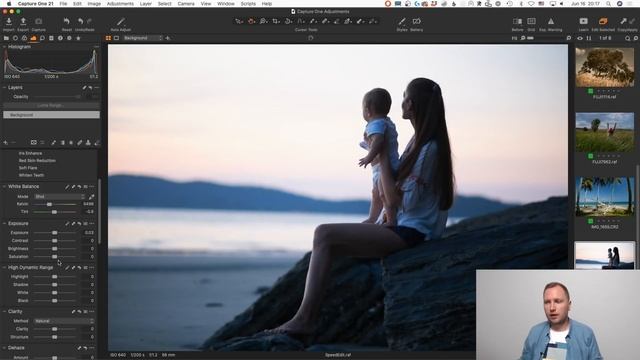Switch viewer to multi-view grid icon
Viewport: 640px width, 360px height.
pos(108,38)
